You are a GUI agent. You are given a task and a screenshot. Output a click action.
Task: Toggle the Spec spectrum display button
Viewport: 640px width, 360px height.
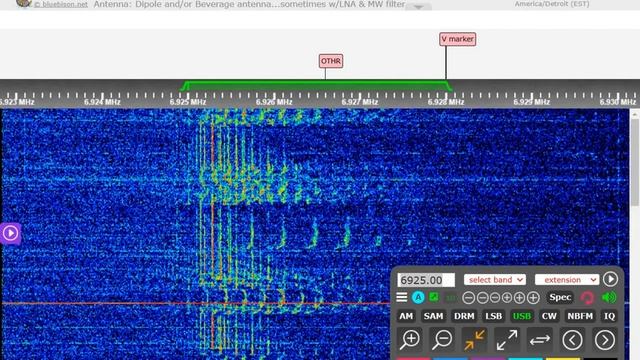[x=560, y=298]
